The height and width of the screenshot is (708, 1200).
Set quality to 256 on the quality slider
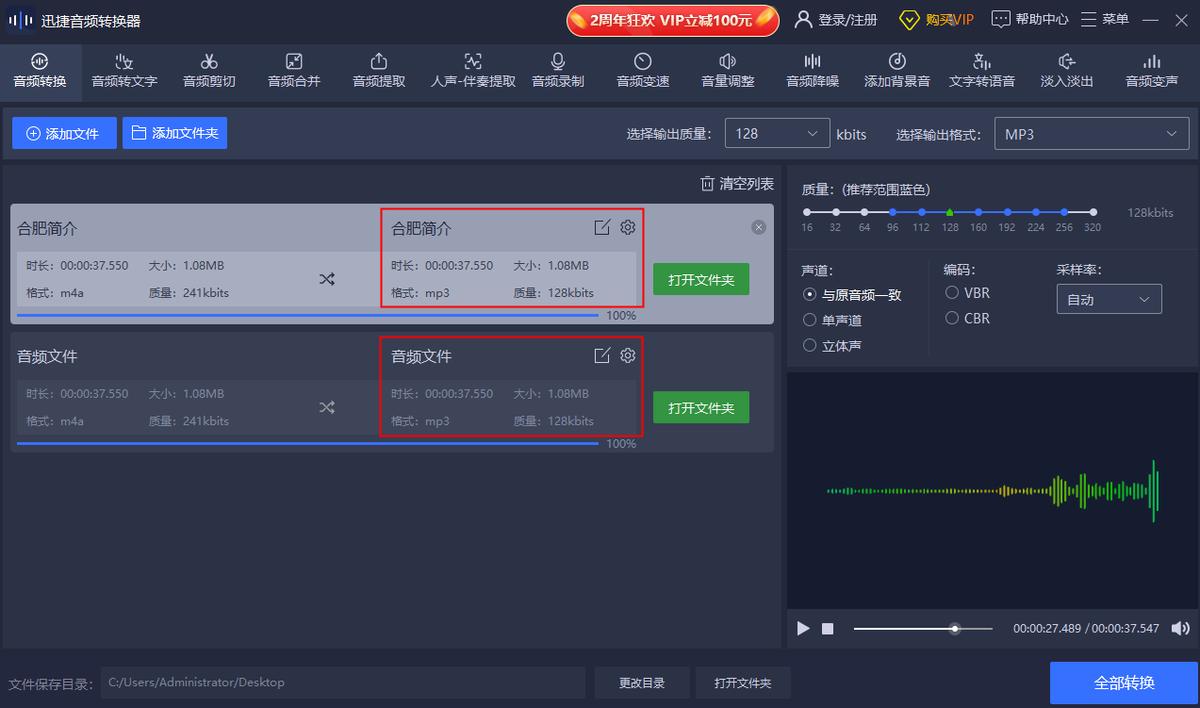[x=1064, y=212]
